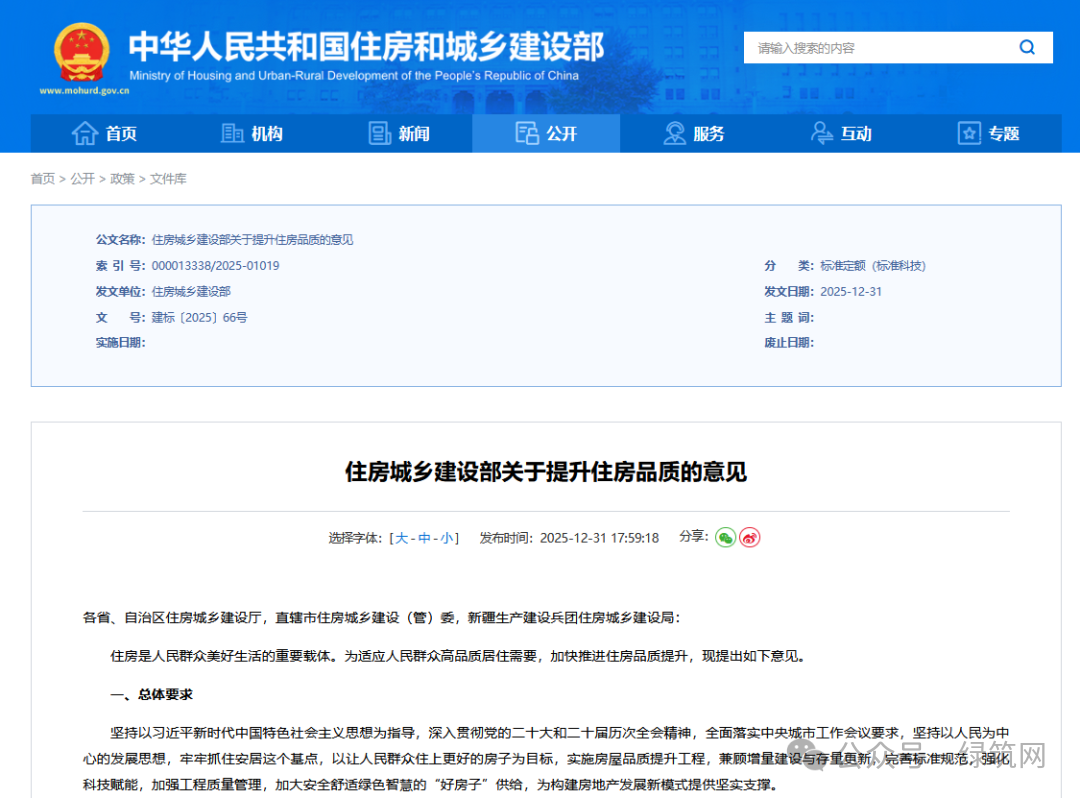
Task: Click issue date 2025-12-31
Action: point(851,291)
